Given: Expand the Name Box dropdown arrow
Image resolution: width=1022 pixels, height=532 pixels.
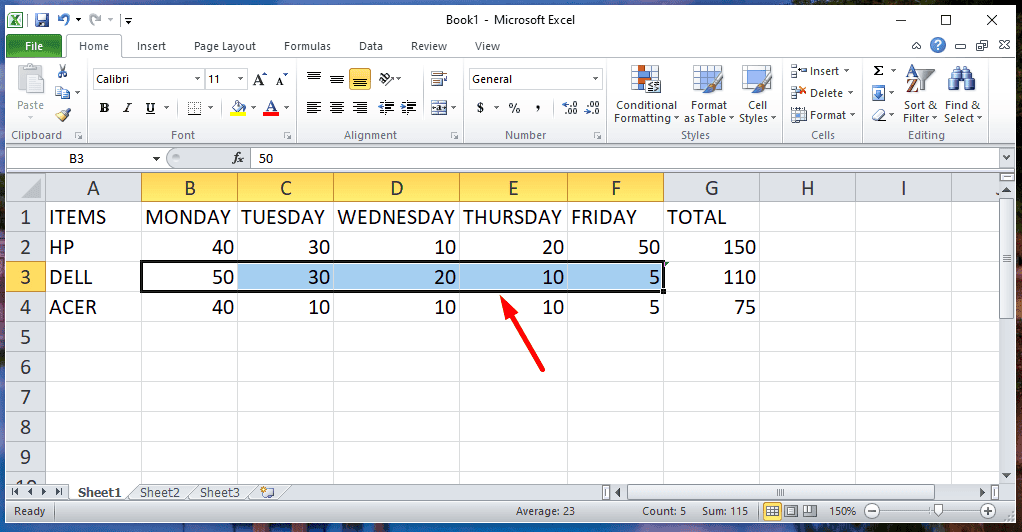Looking at the screenshot, I should click(156, 158).
